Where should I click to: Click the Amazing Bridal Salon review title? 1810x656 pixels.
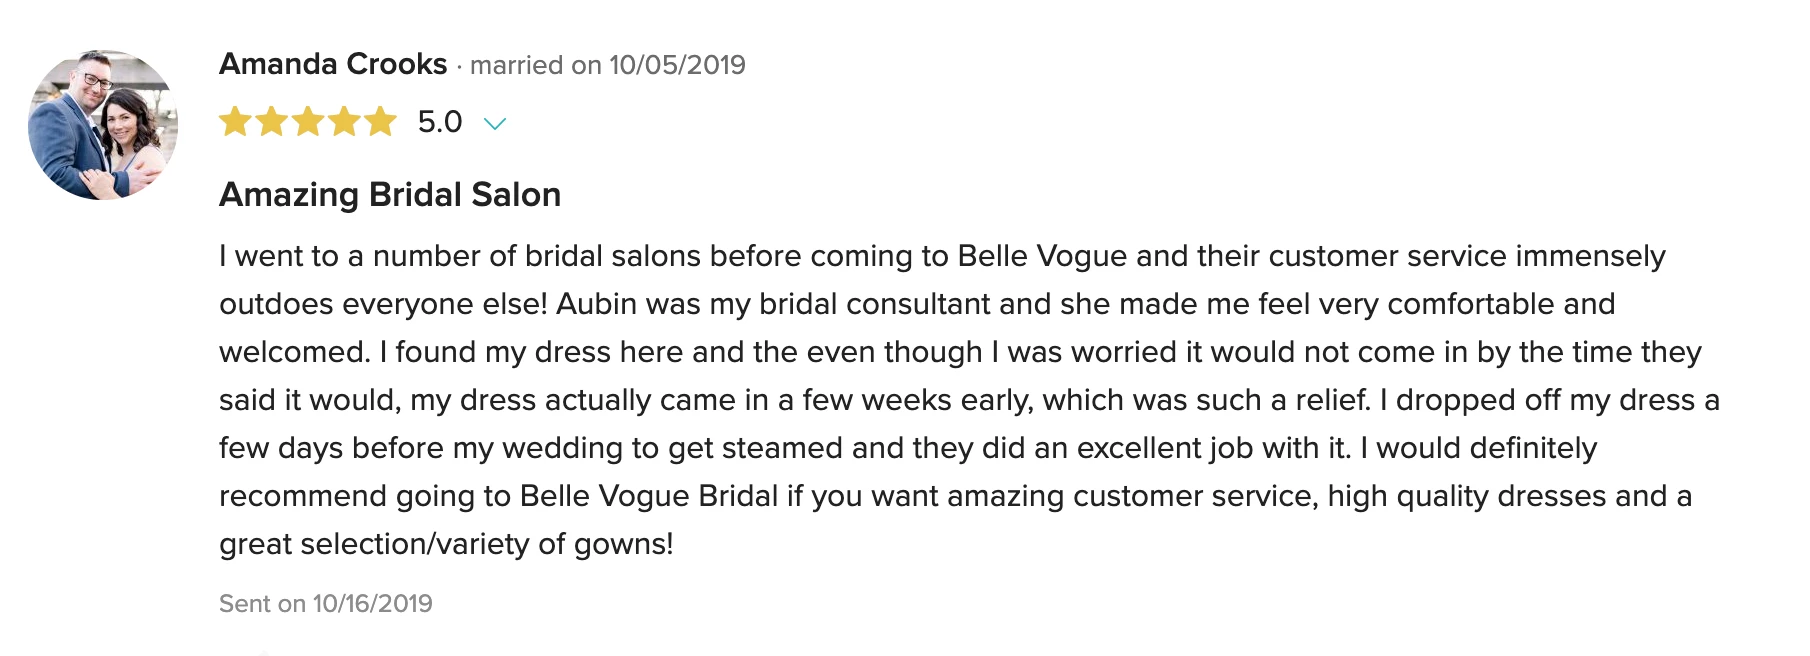point(390,194)
